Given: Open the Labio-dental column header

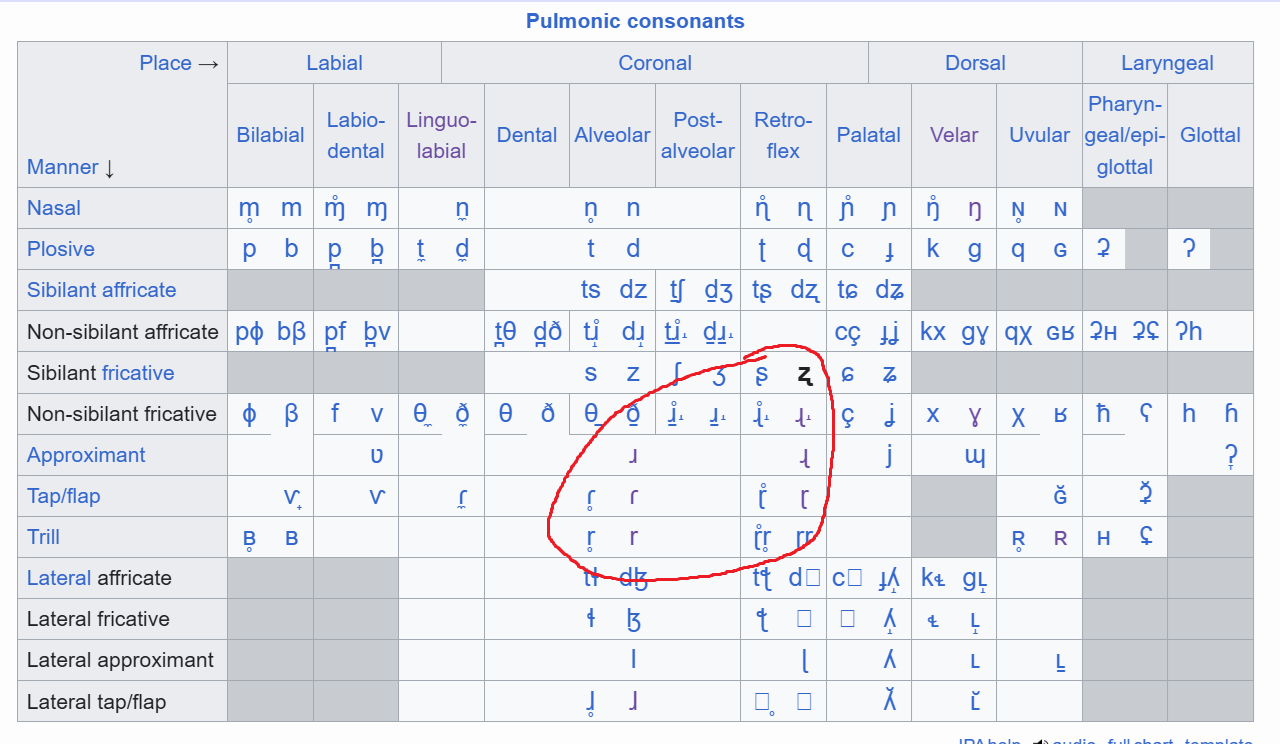Looking at the screenshot, I should click(x=356, y=135).
